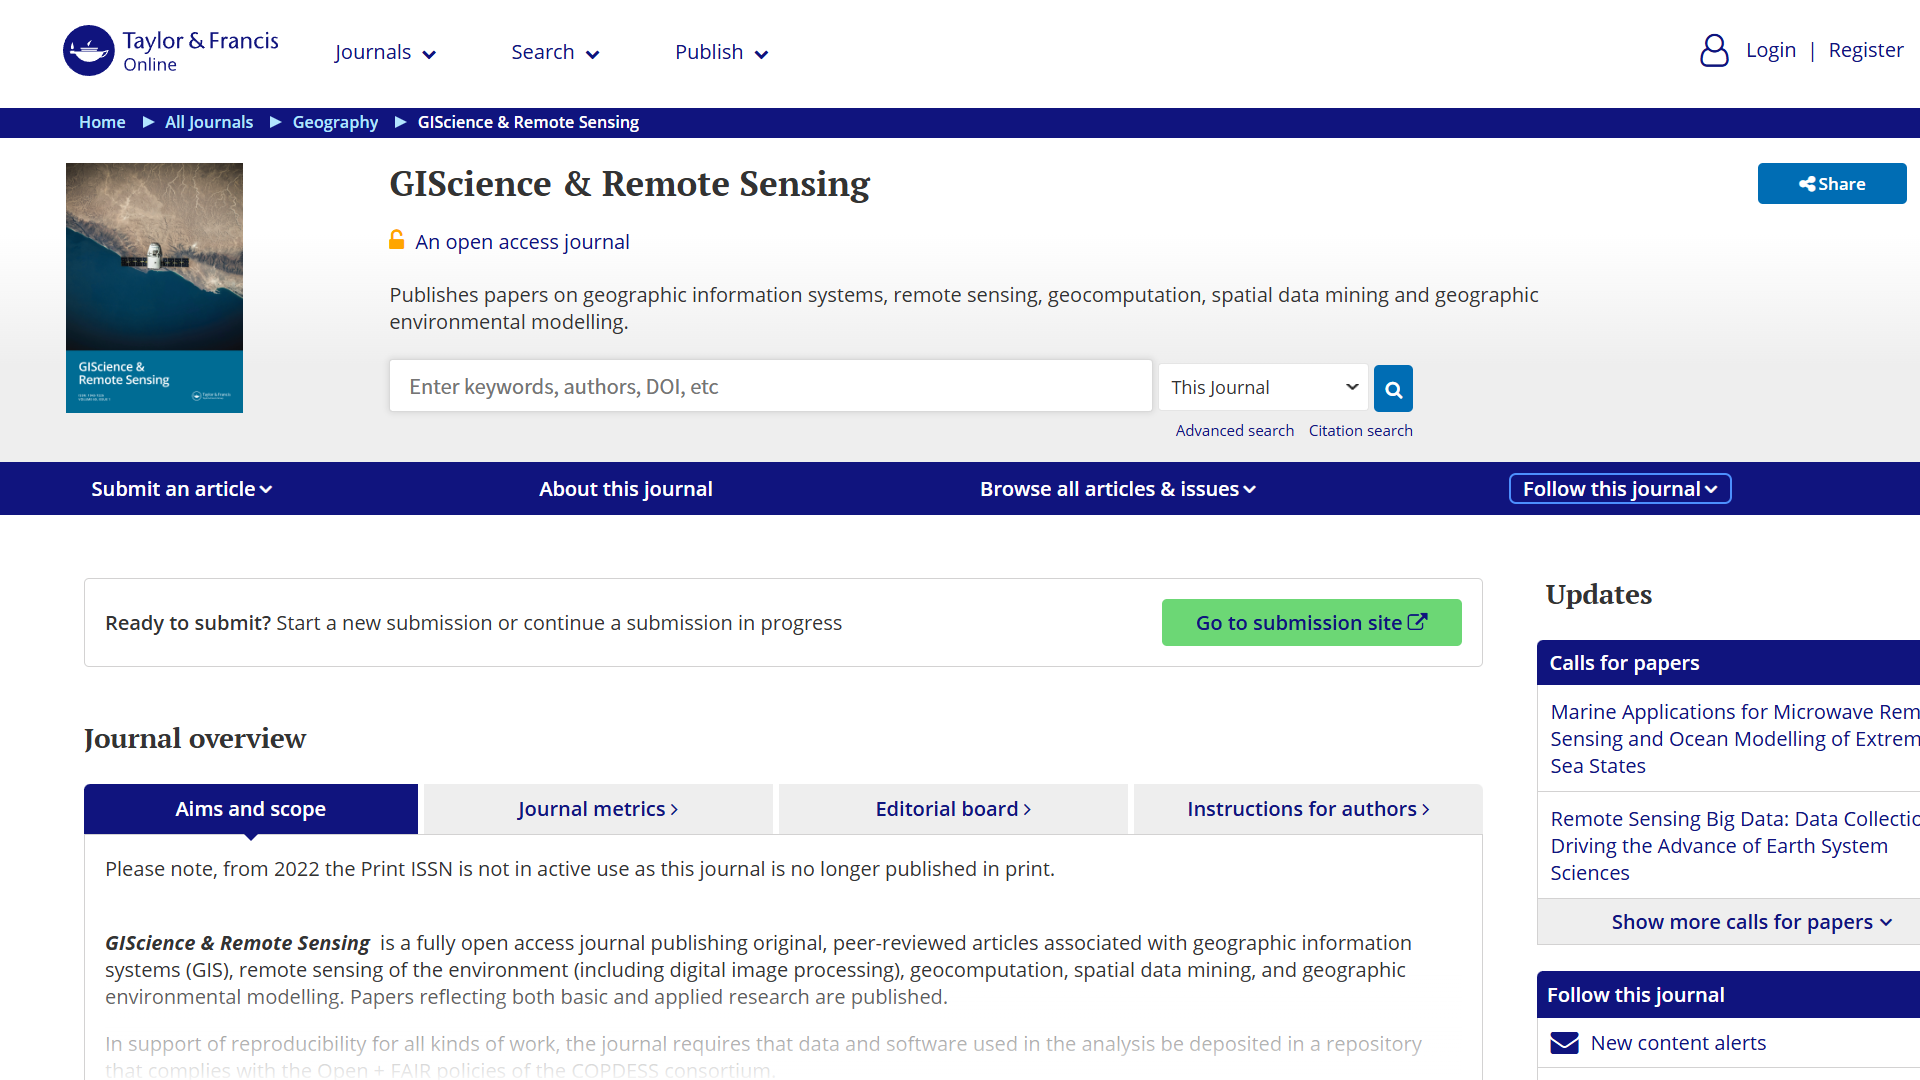Image resolution: width=1920 pixels, height=1080 pixels.
Task: Switch to Journal metrics tab
Action: pyautogui.click(x=598, y=809)
